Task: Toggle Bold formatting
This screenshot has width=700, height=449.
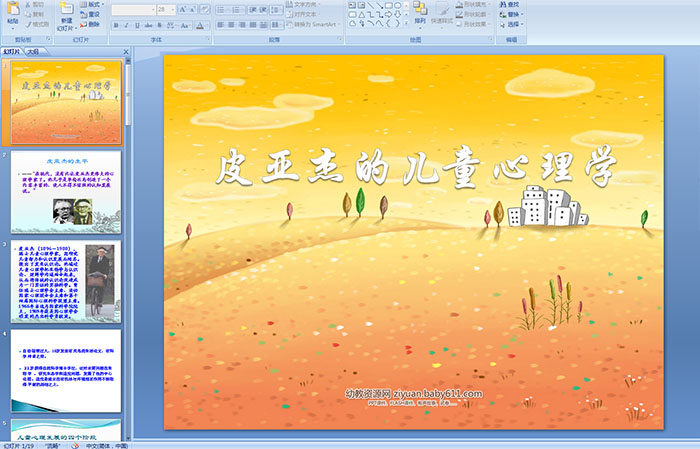Action: 116,26
